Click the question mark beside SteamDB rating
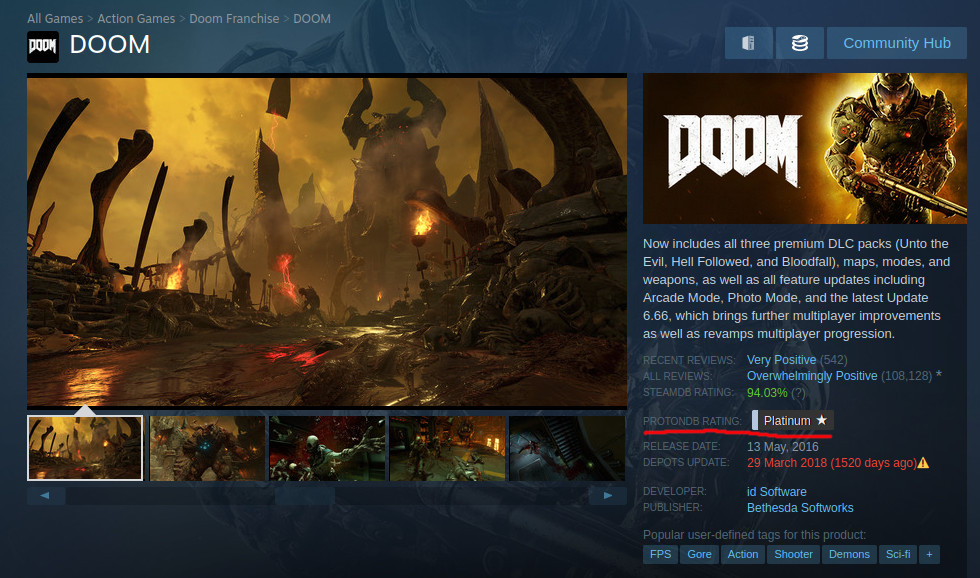 (799, 392)
